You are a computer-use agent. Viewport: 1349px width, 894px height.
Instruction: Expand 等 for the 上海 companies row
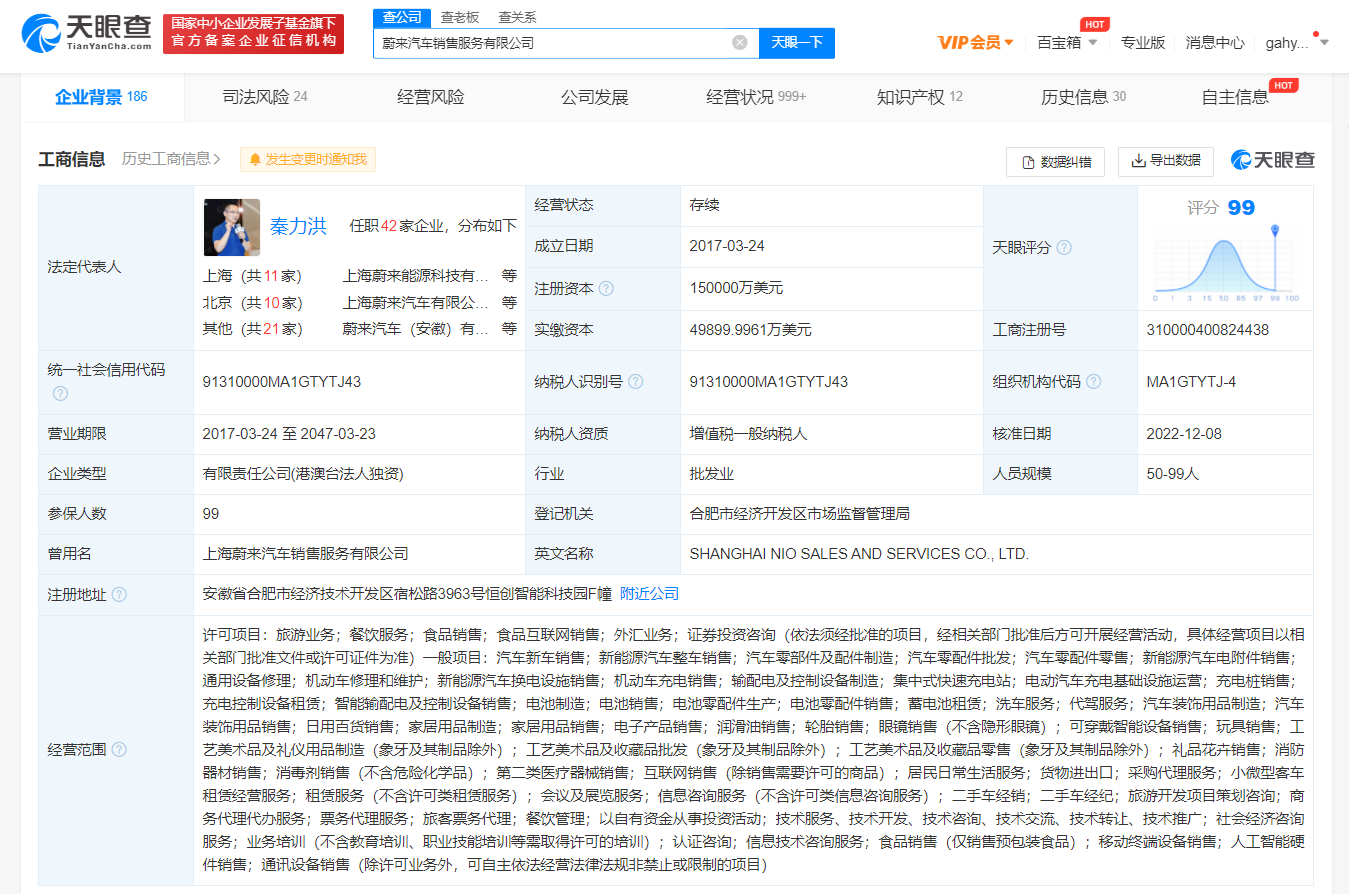coord(510,276)
